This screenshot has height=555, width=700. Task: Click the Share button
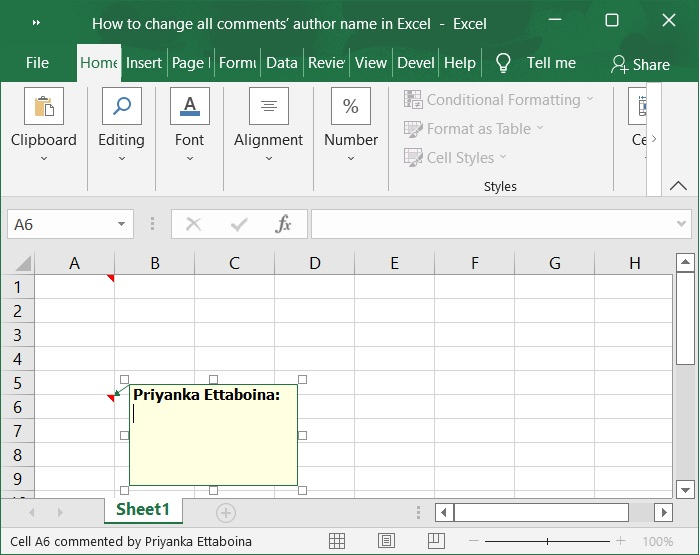[x=640, y=64]
